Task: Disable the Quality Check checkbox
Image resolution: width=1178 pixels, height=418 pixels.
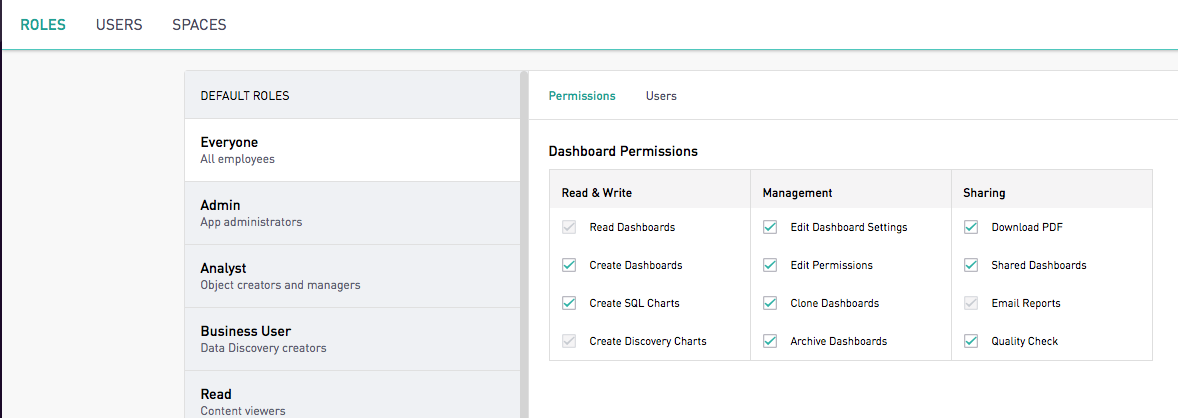Action: 971,341
